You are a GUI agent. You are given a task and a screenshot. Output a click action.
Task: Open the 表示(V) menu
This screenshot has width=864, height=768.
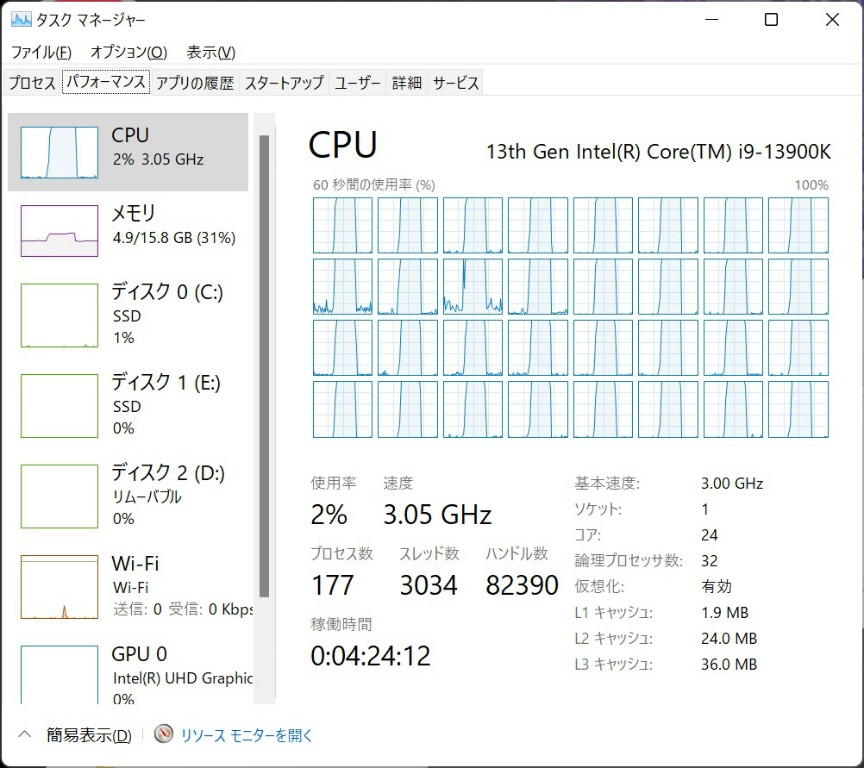(x=211, y=52)
